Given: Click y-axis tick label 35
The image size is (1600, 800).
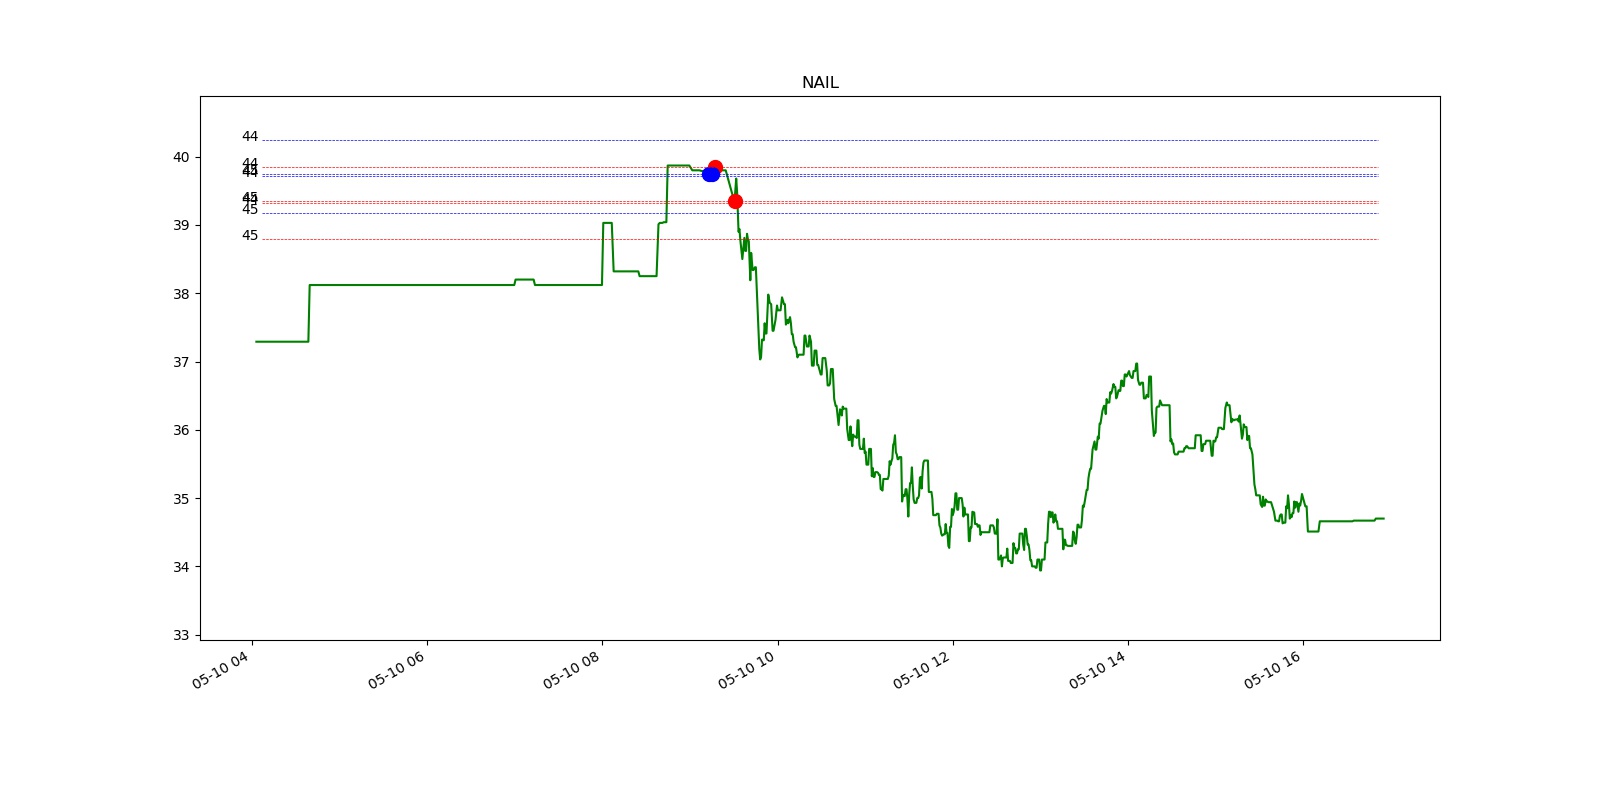Looking at the screenshot, I should pyautogui.click(x=181, y=498).
